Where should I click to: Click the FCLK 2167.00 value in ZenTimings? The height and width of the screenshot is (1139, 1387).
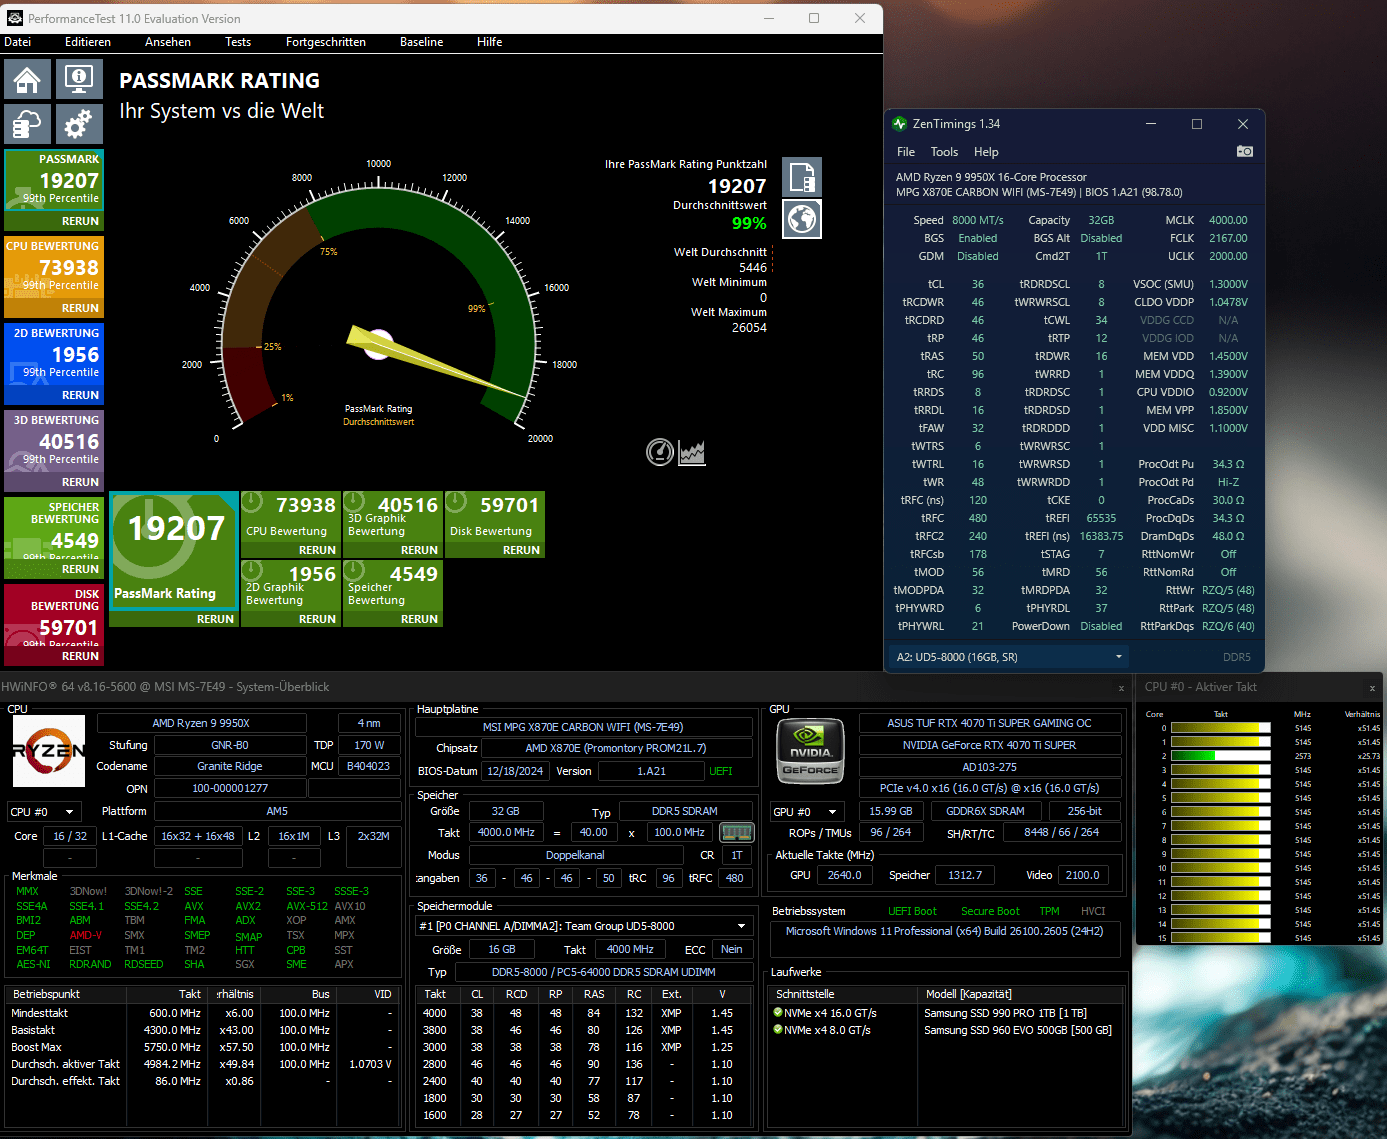point(1228,238)
